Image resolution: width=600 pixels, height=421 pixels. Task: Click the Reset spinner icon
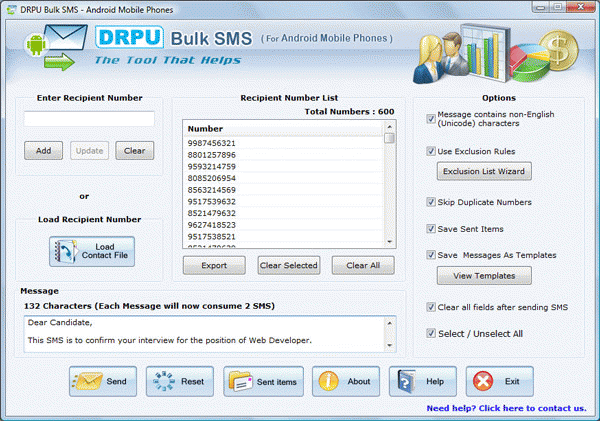164,381
